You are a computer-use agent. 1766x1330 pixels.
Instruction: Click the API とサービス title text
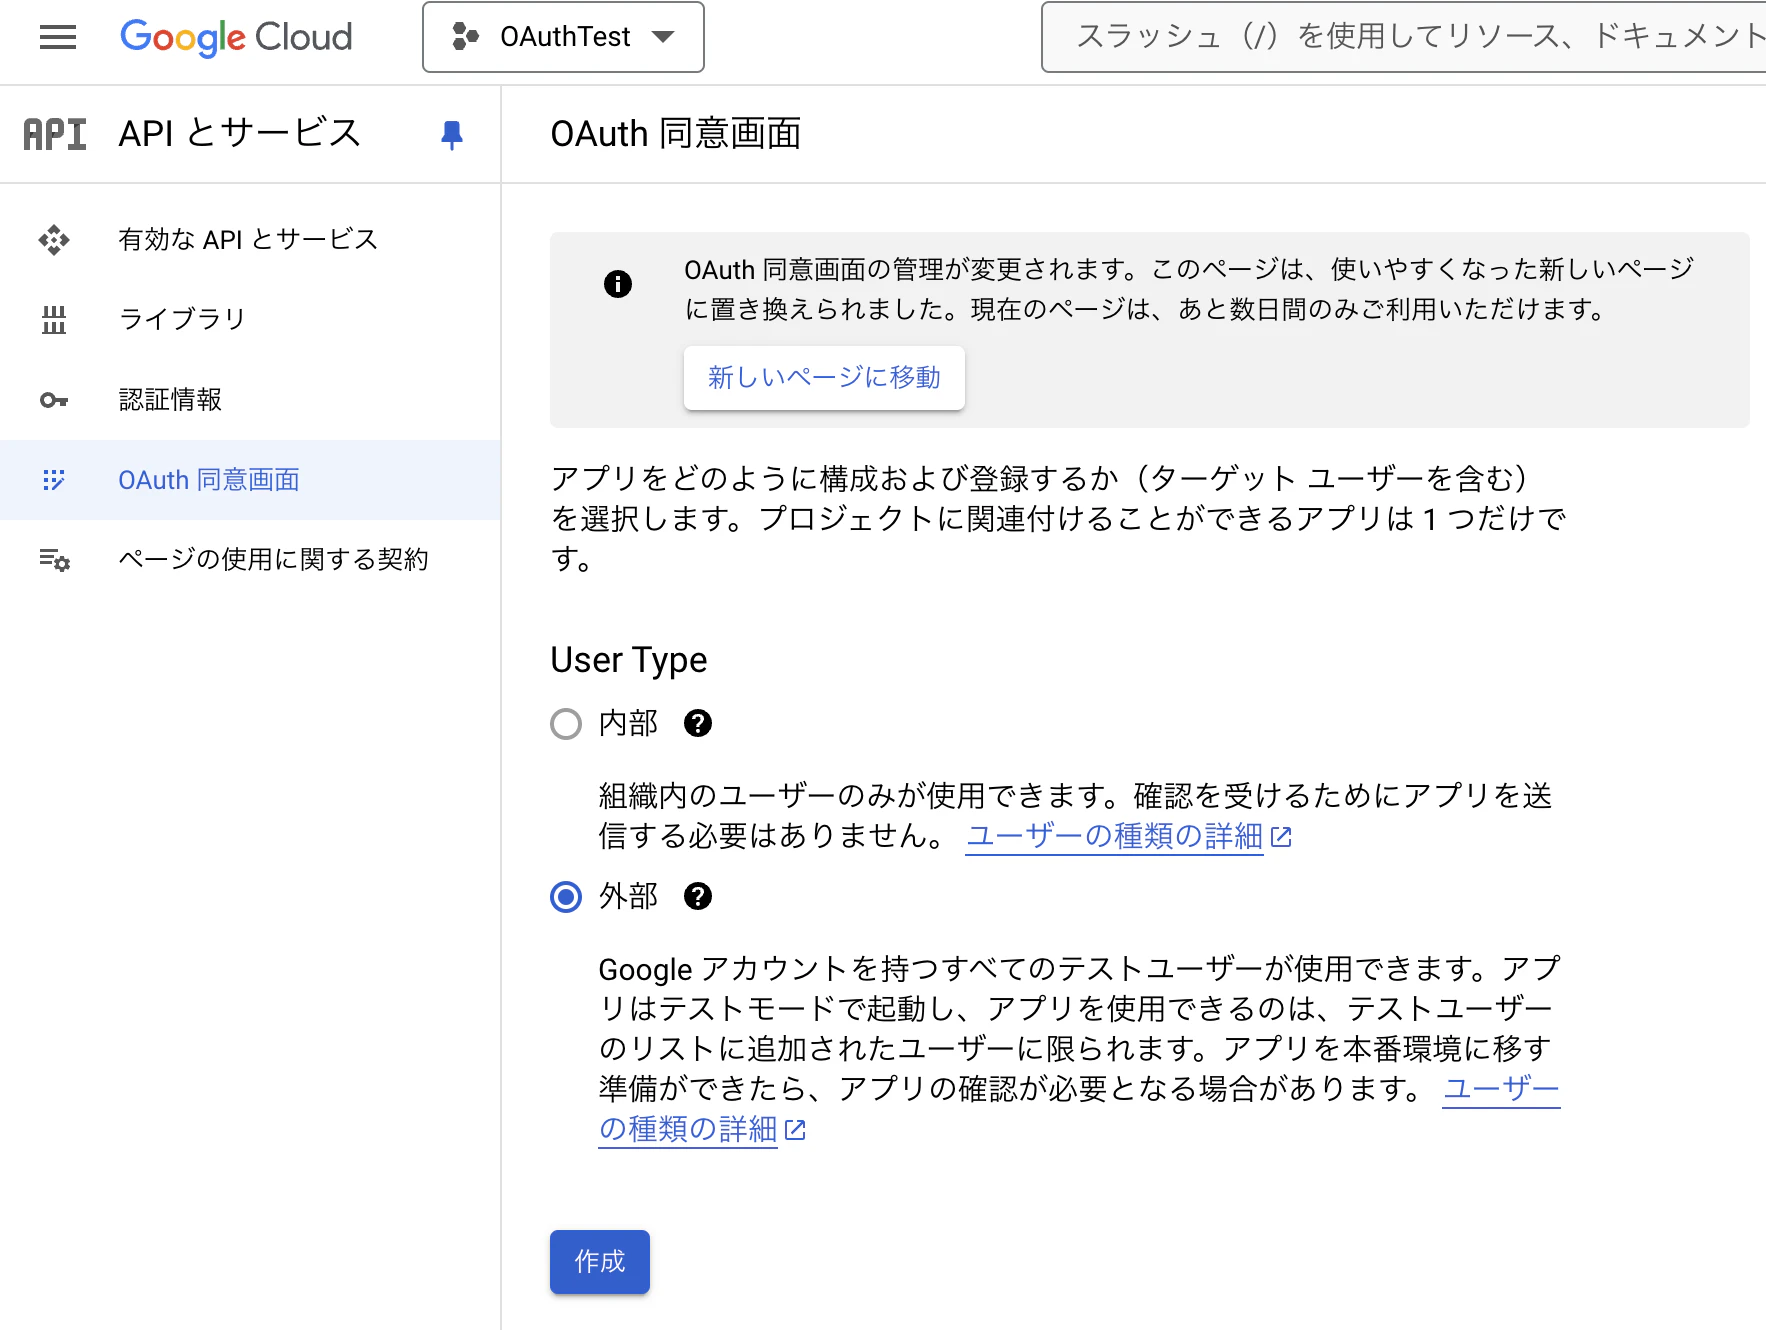pos(239,133)
